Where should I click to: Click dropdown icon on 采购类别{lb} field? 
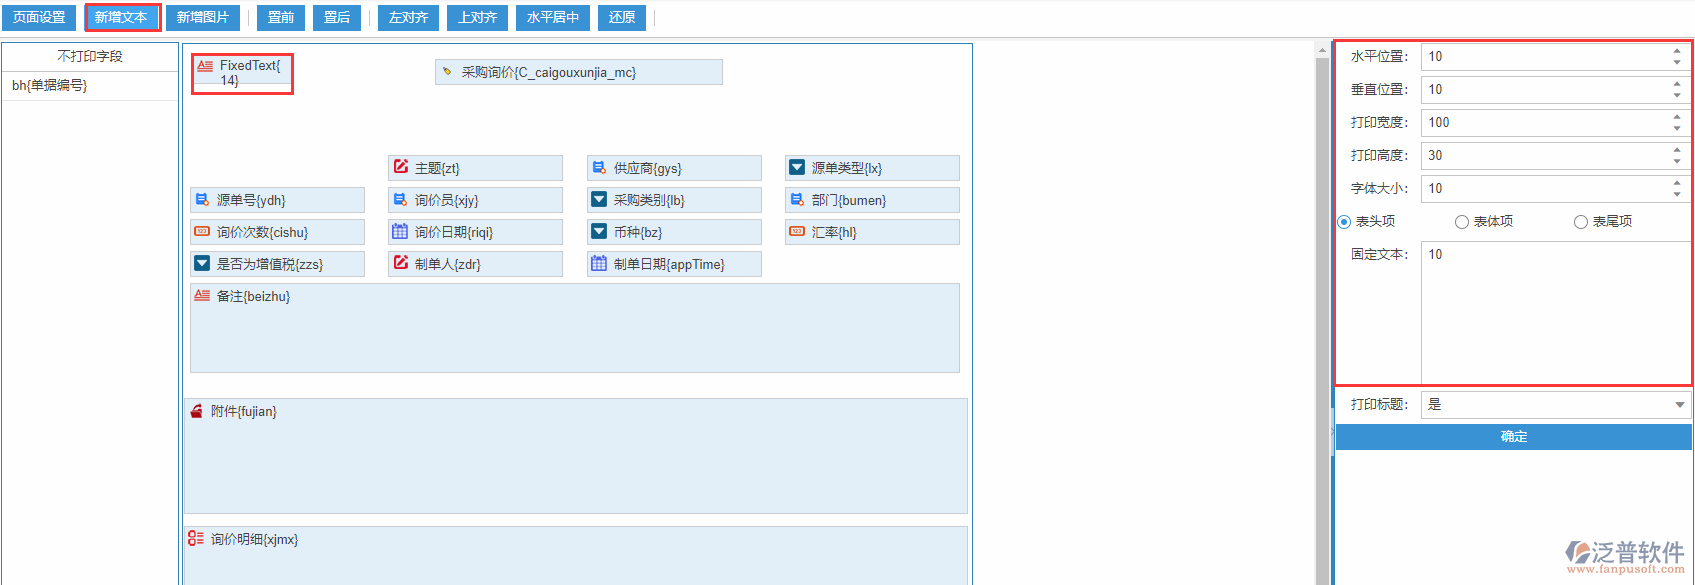599,200
